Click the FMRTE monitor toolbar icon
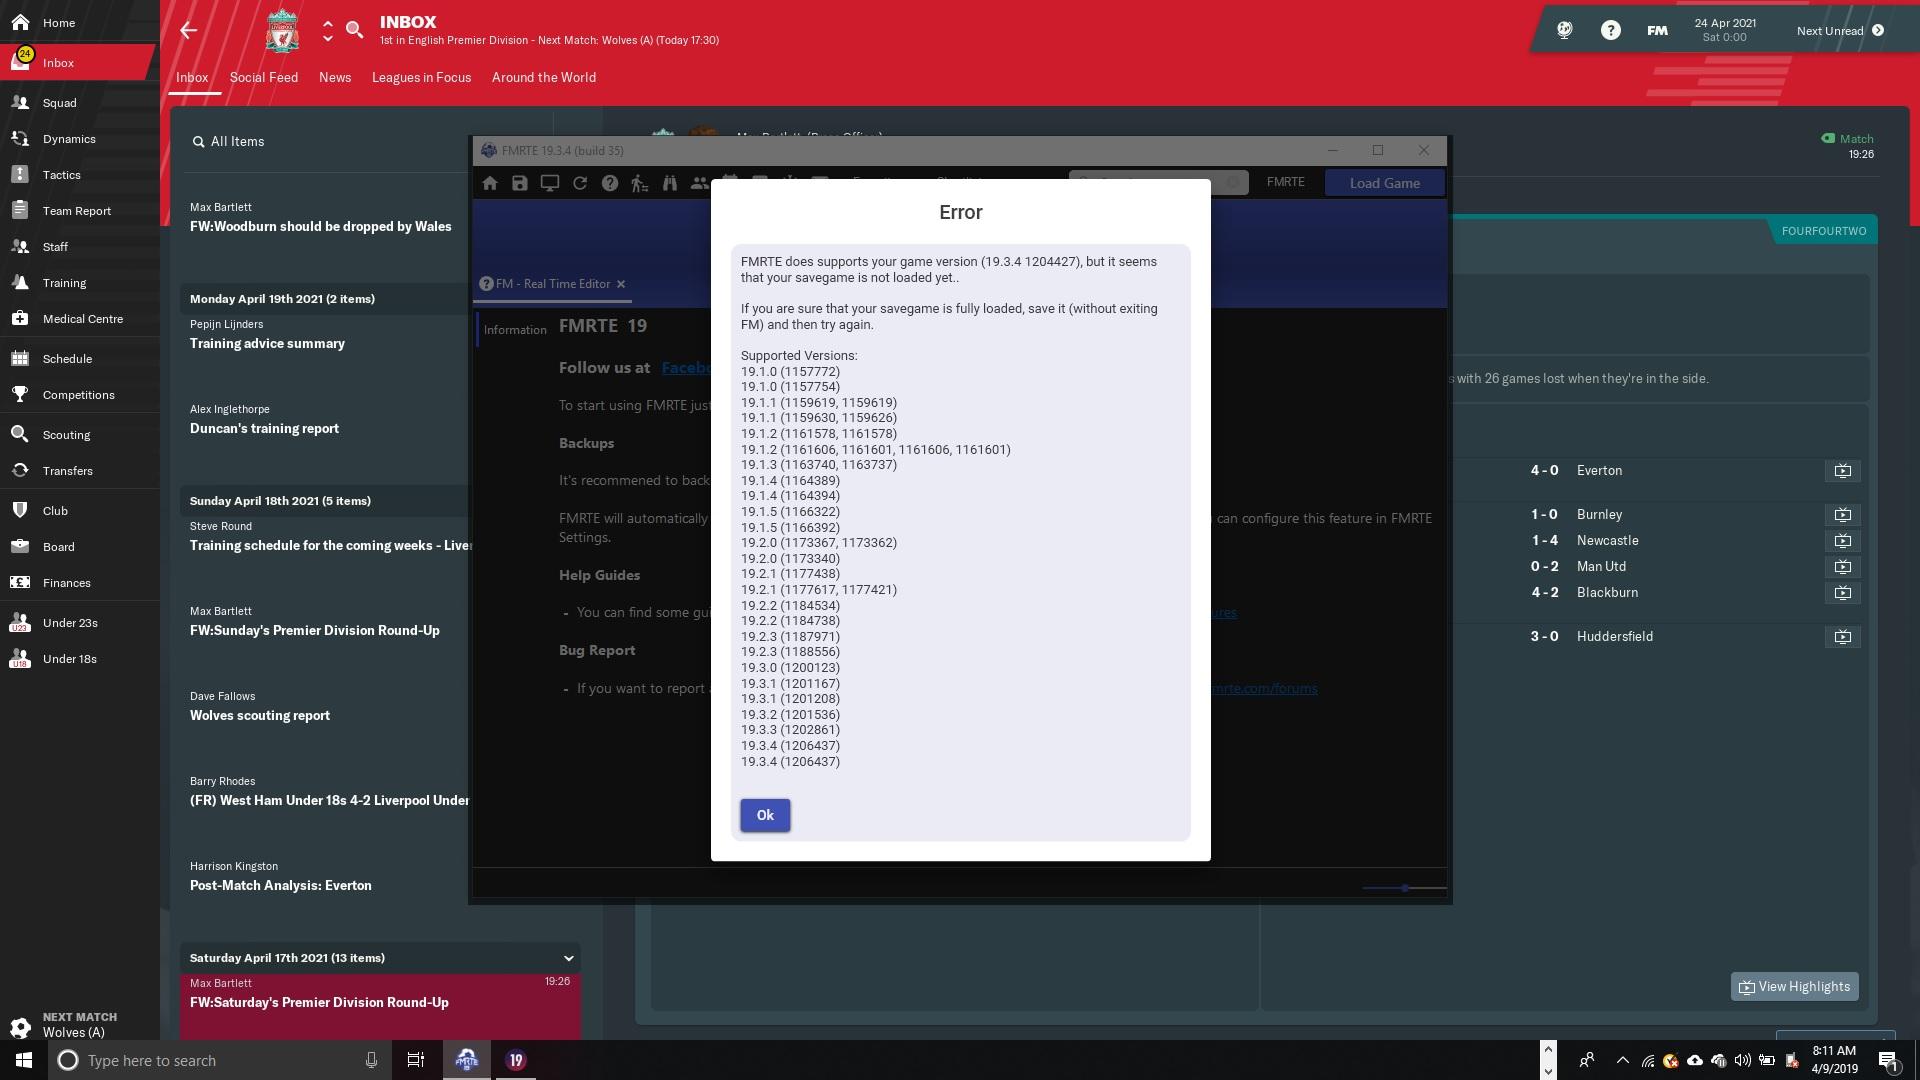Viewport: 1920px width, 1080px height. [550, 183]
